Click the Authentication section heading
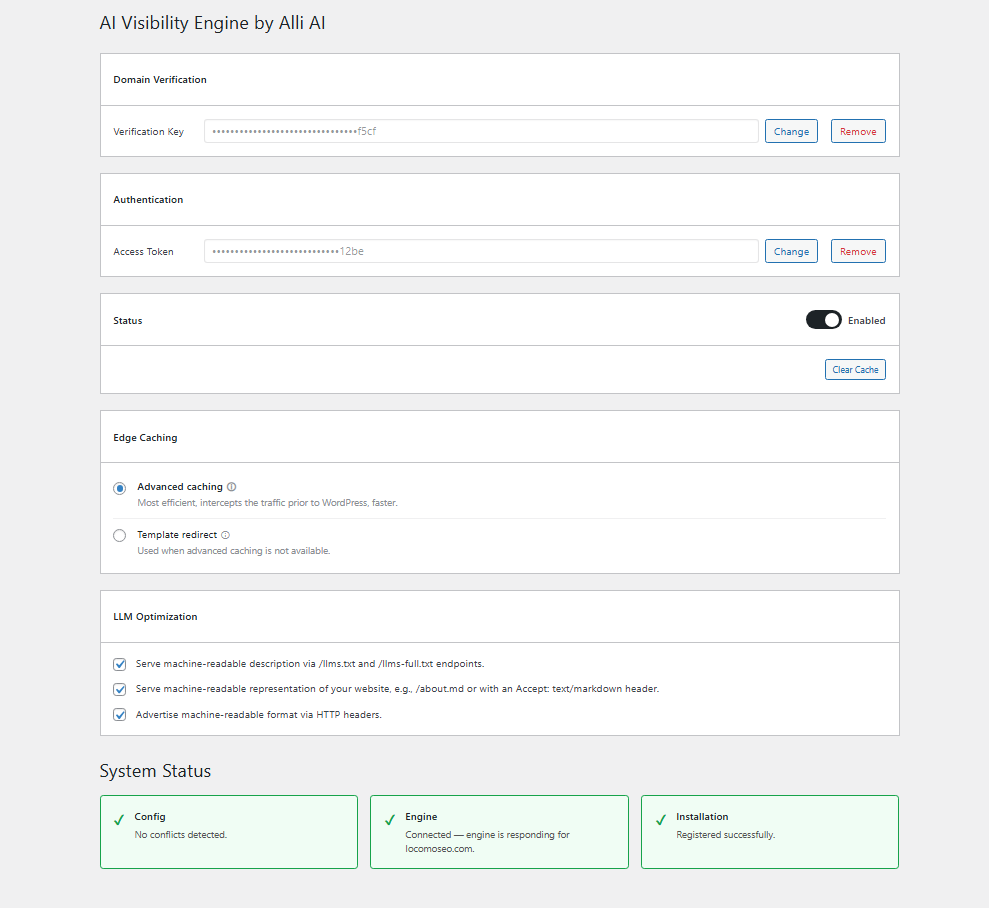989x908 pixels. 148,199
